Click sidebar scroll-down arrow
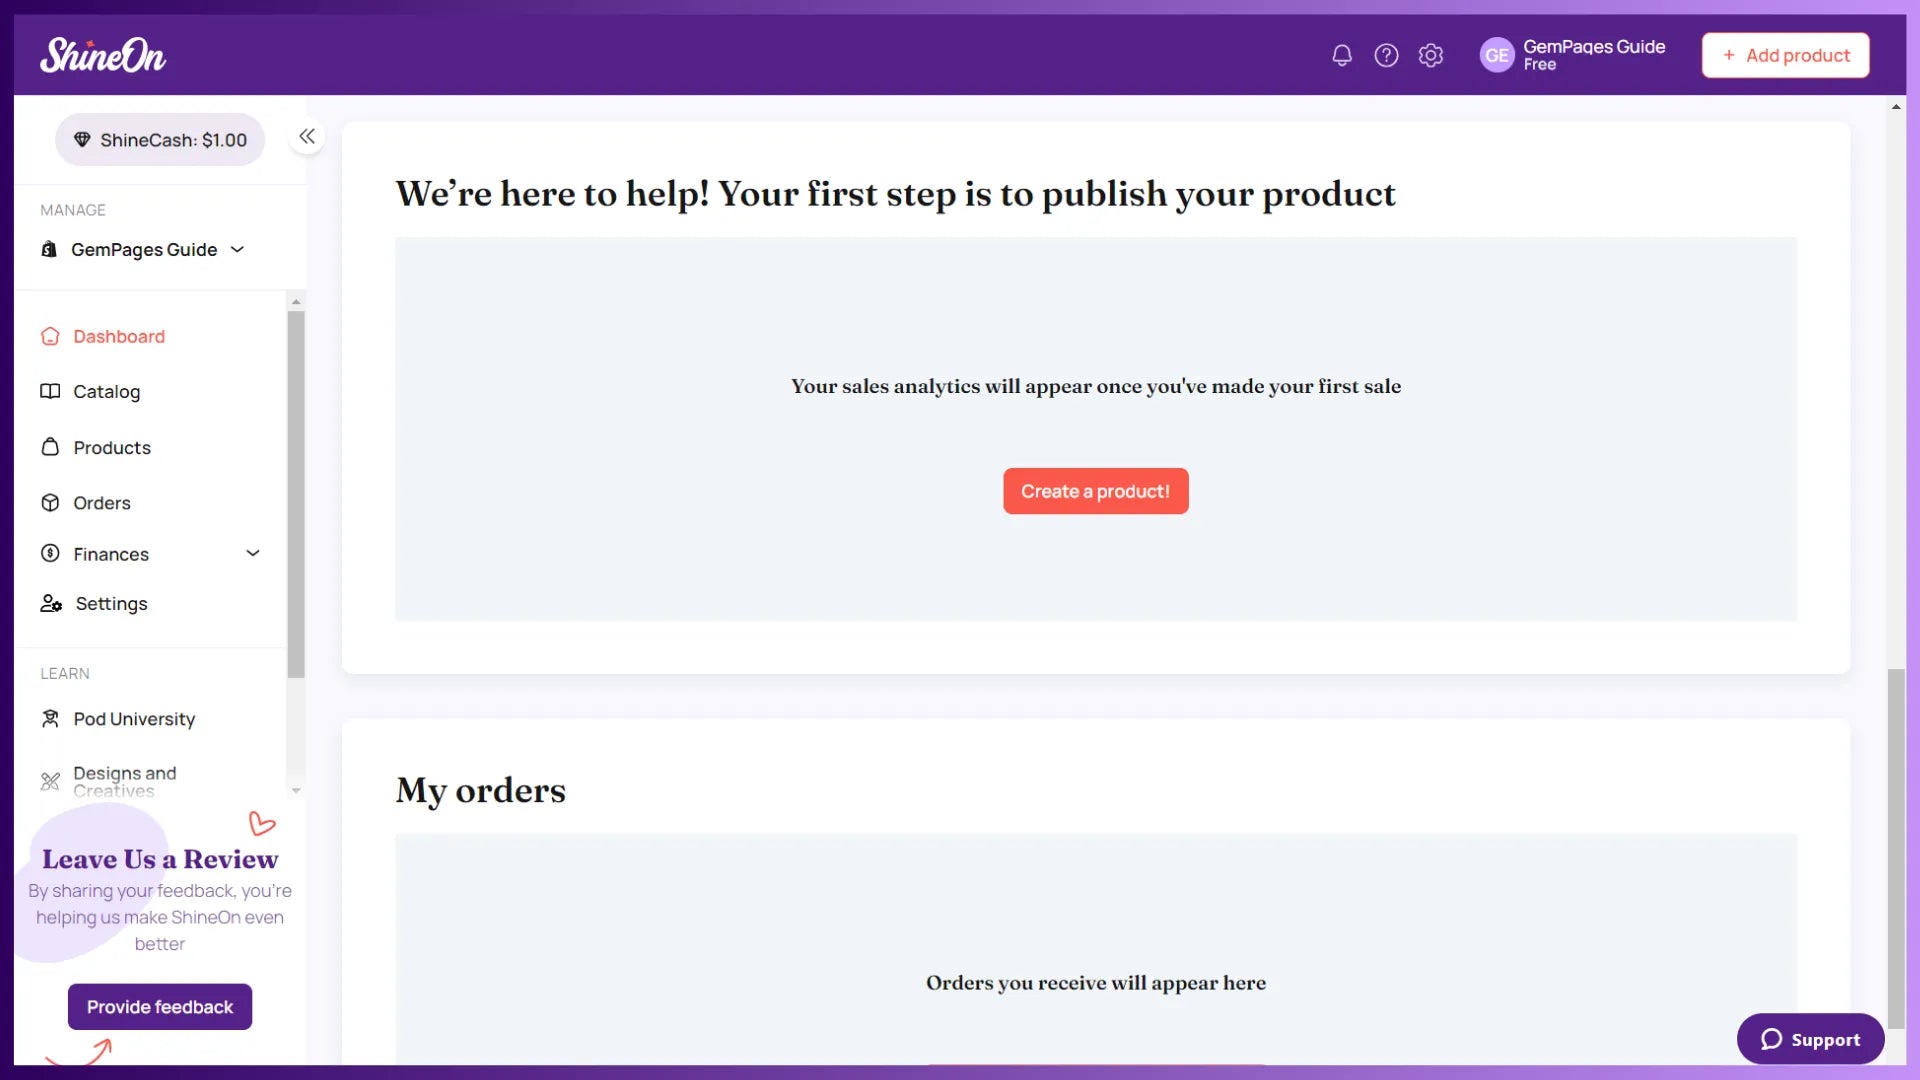Image resolution: width=1920 pixels, height=1080 pixels. point(296,790)
